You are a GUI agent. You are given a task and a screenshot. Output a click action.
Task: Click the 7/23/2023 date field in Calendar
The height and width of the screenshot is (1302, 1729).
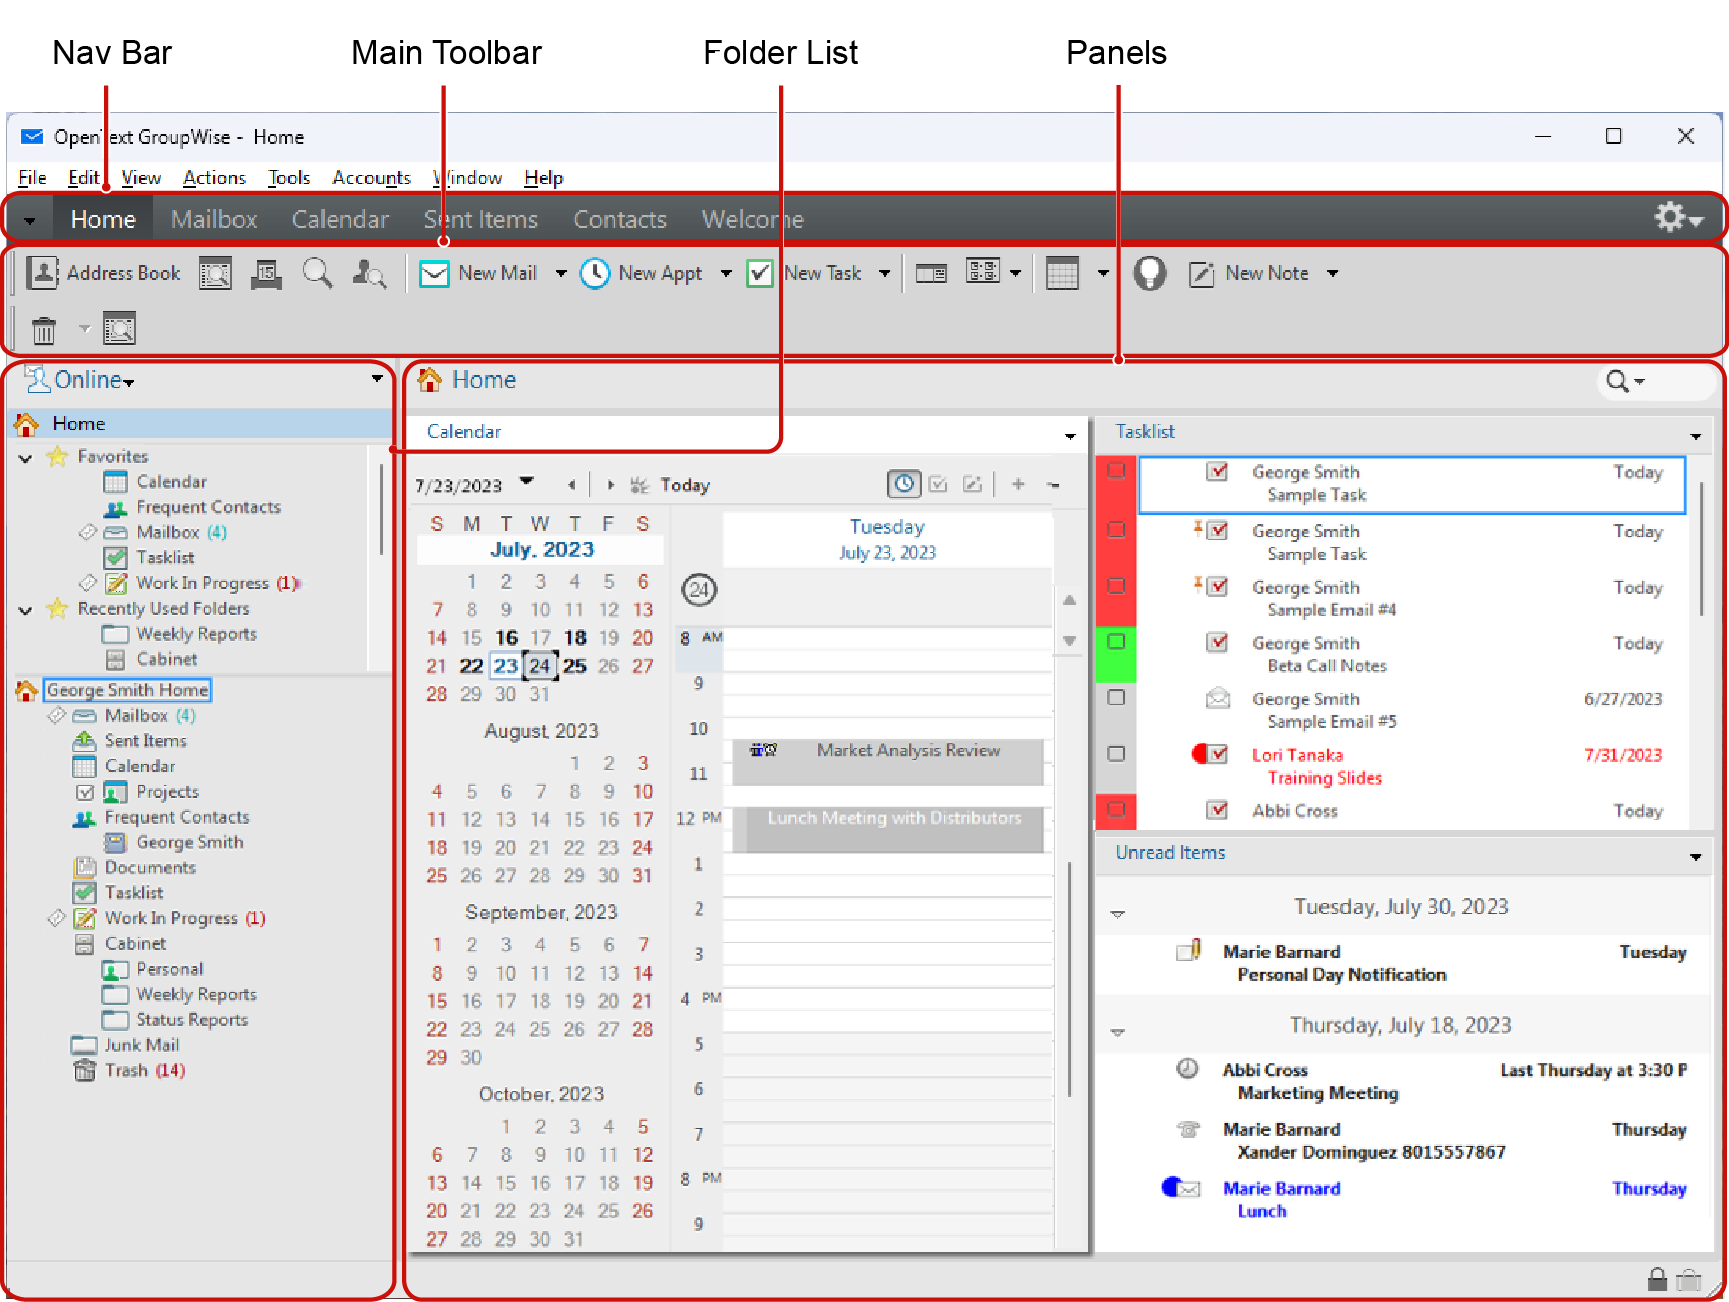point(459,485)
